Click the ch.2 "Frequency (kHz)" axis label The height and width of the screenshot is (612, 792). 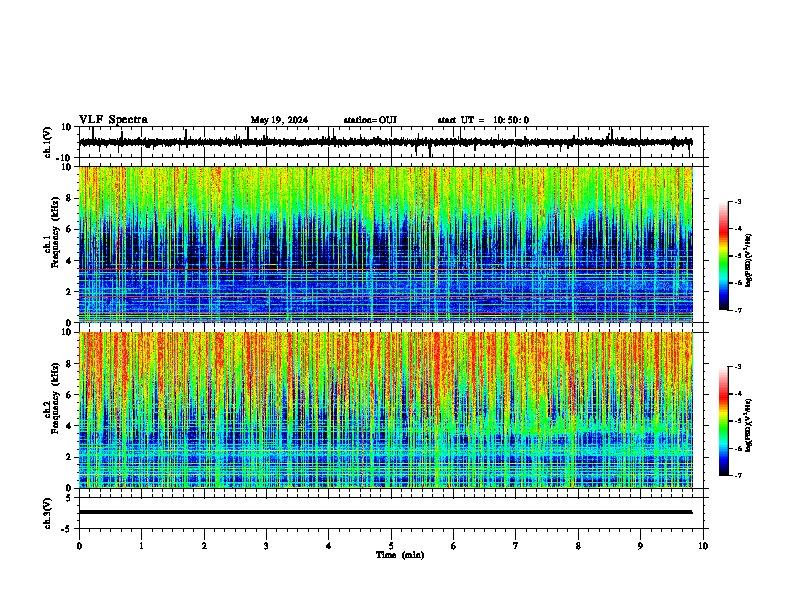55,398
